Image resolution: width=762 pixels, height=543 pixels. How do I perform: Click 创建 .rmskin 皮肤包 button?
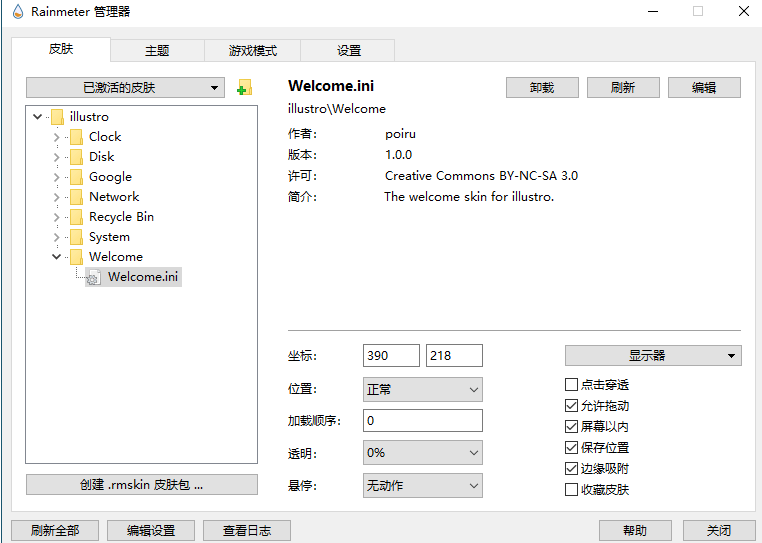pyautogui.click(x=141, y=485)
